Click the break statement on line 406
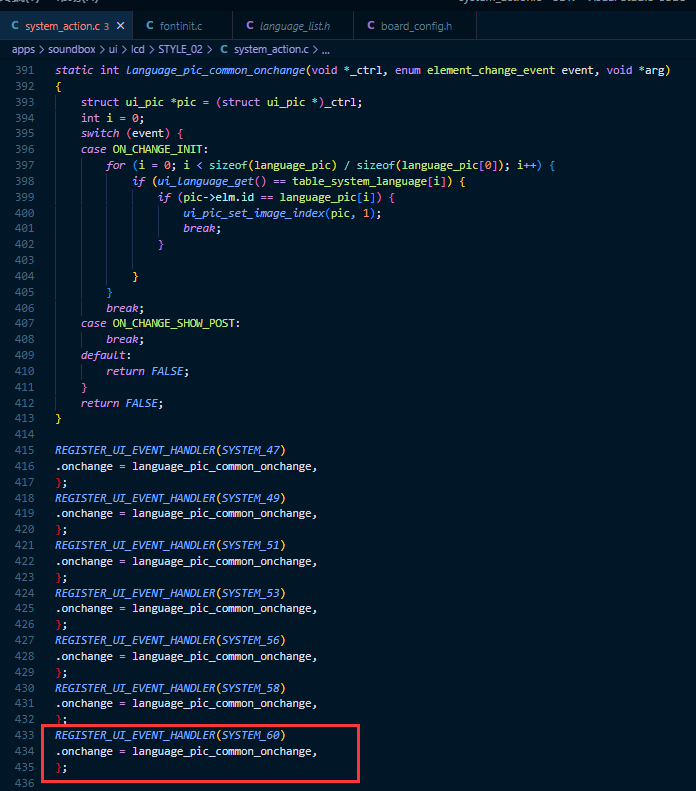The height and width of the screenshot is (791, 696). pyautogui.click(x=125, y=308)
